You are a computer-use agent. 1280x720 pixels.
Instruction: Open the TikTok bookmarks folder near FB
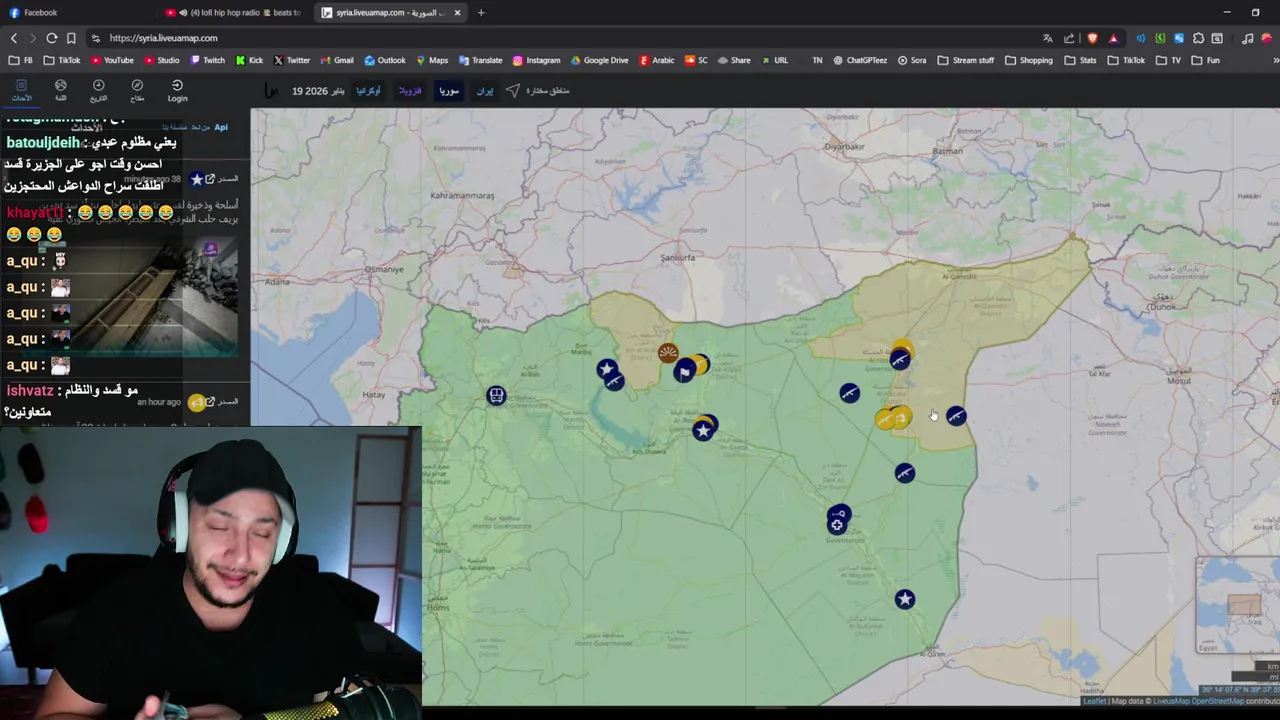point(62,60)
